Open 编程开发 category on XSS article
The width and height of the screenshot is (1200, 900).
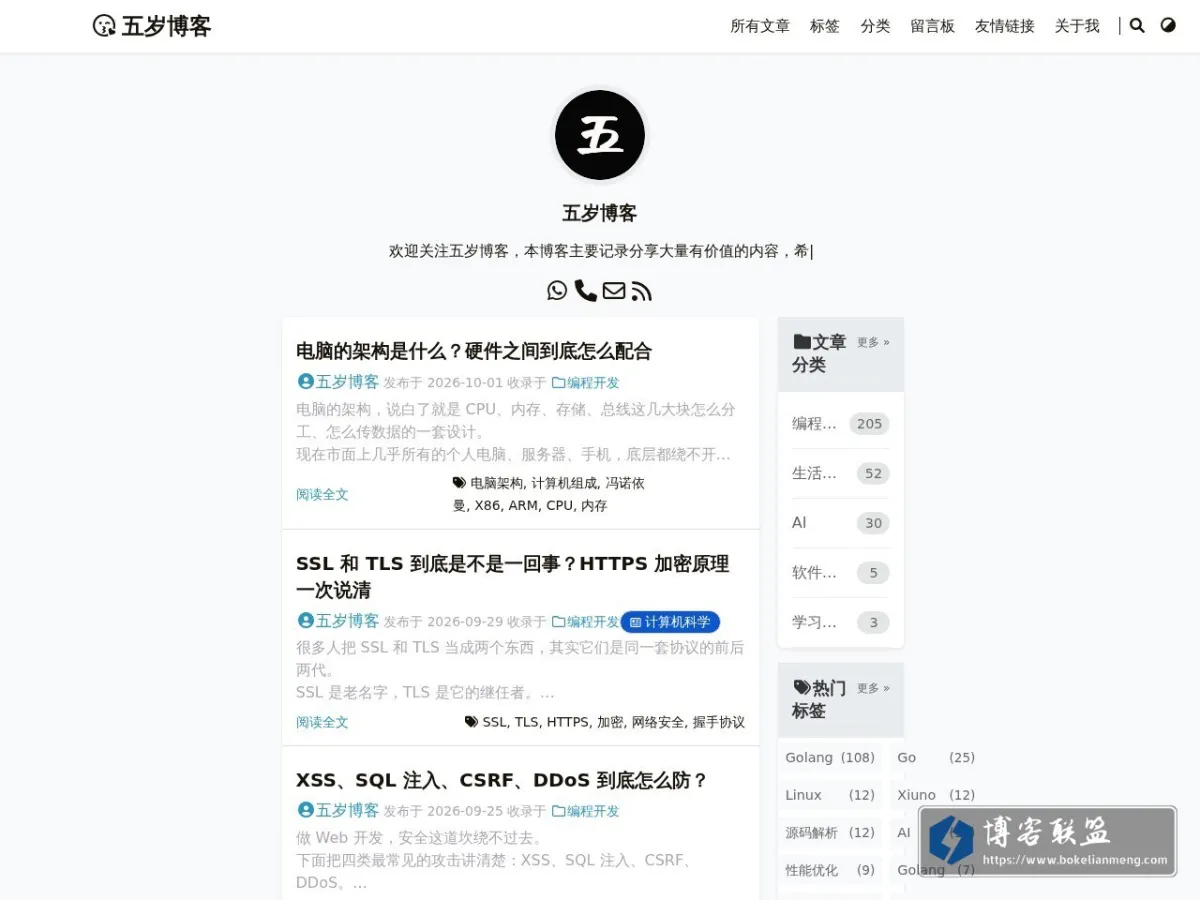[x=586, y=811]
